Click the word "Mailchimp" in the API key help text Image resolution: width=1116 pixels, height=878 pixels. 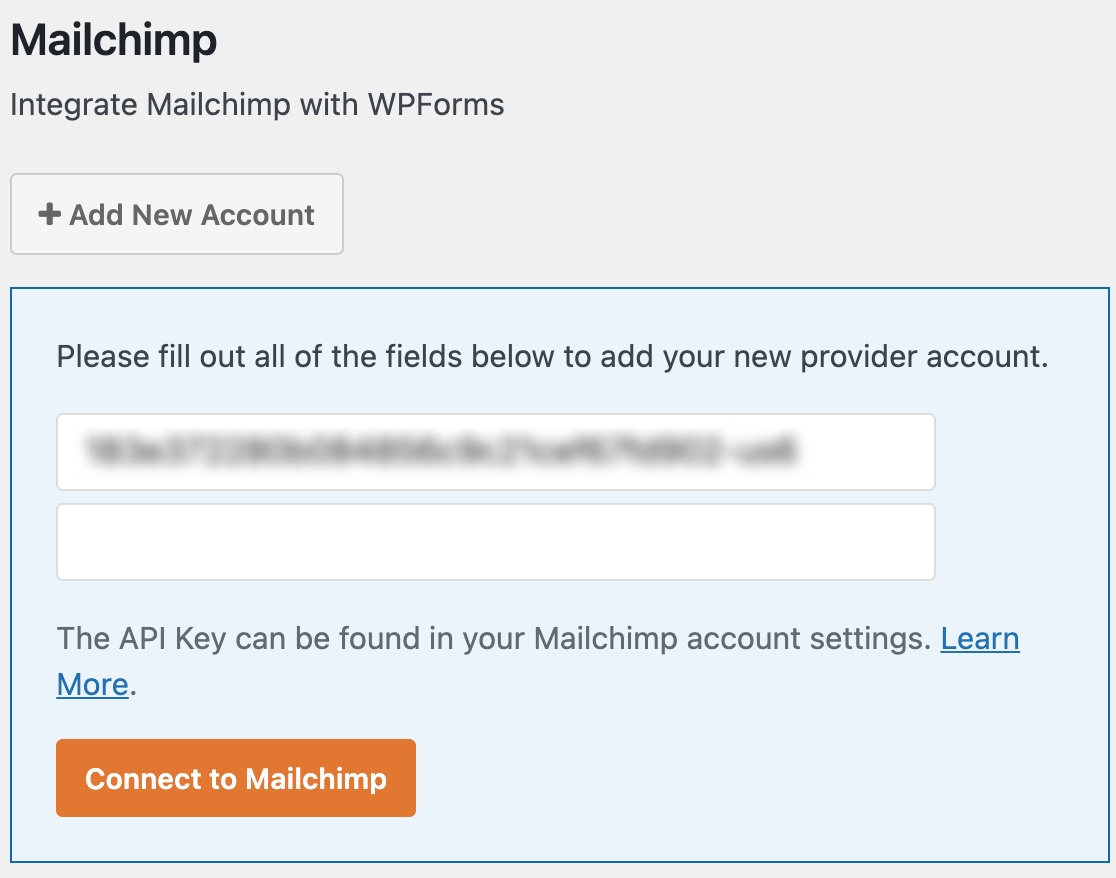click(x=600, y=639)
